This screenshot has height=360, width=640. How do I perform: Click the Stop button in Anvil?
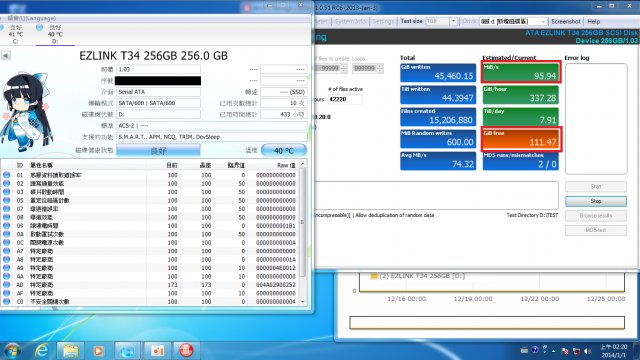[x=596, y=201]
